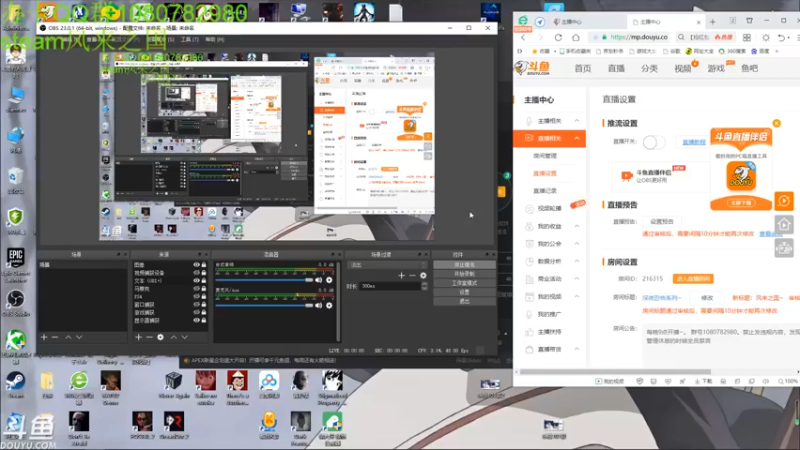800x450 pixels.
Task: Open Steam desktop shortcut
Action: [x=15, y=385]
